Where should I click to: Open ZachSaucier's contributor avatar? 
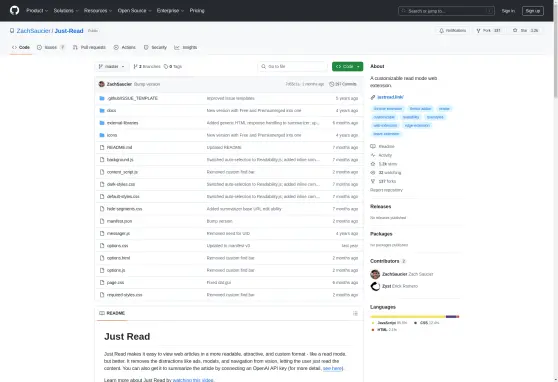point(375,274)
